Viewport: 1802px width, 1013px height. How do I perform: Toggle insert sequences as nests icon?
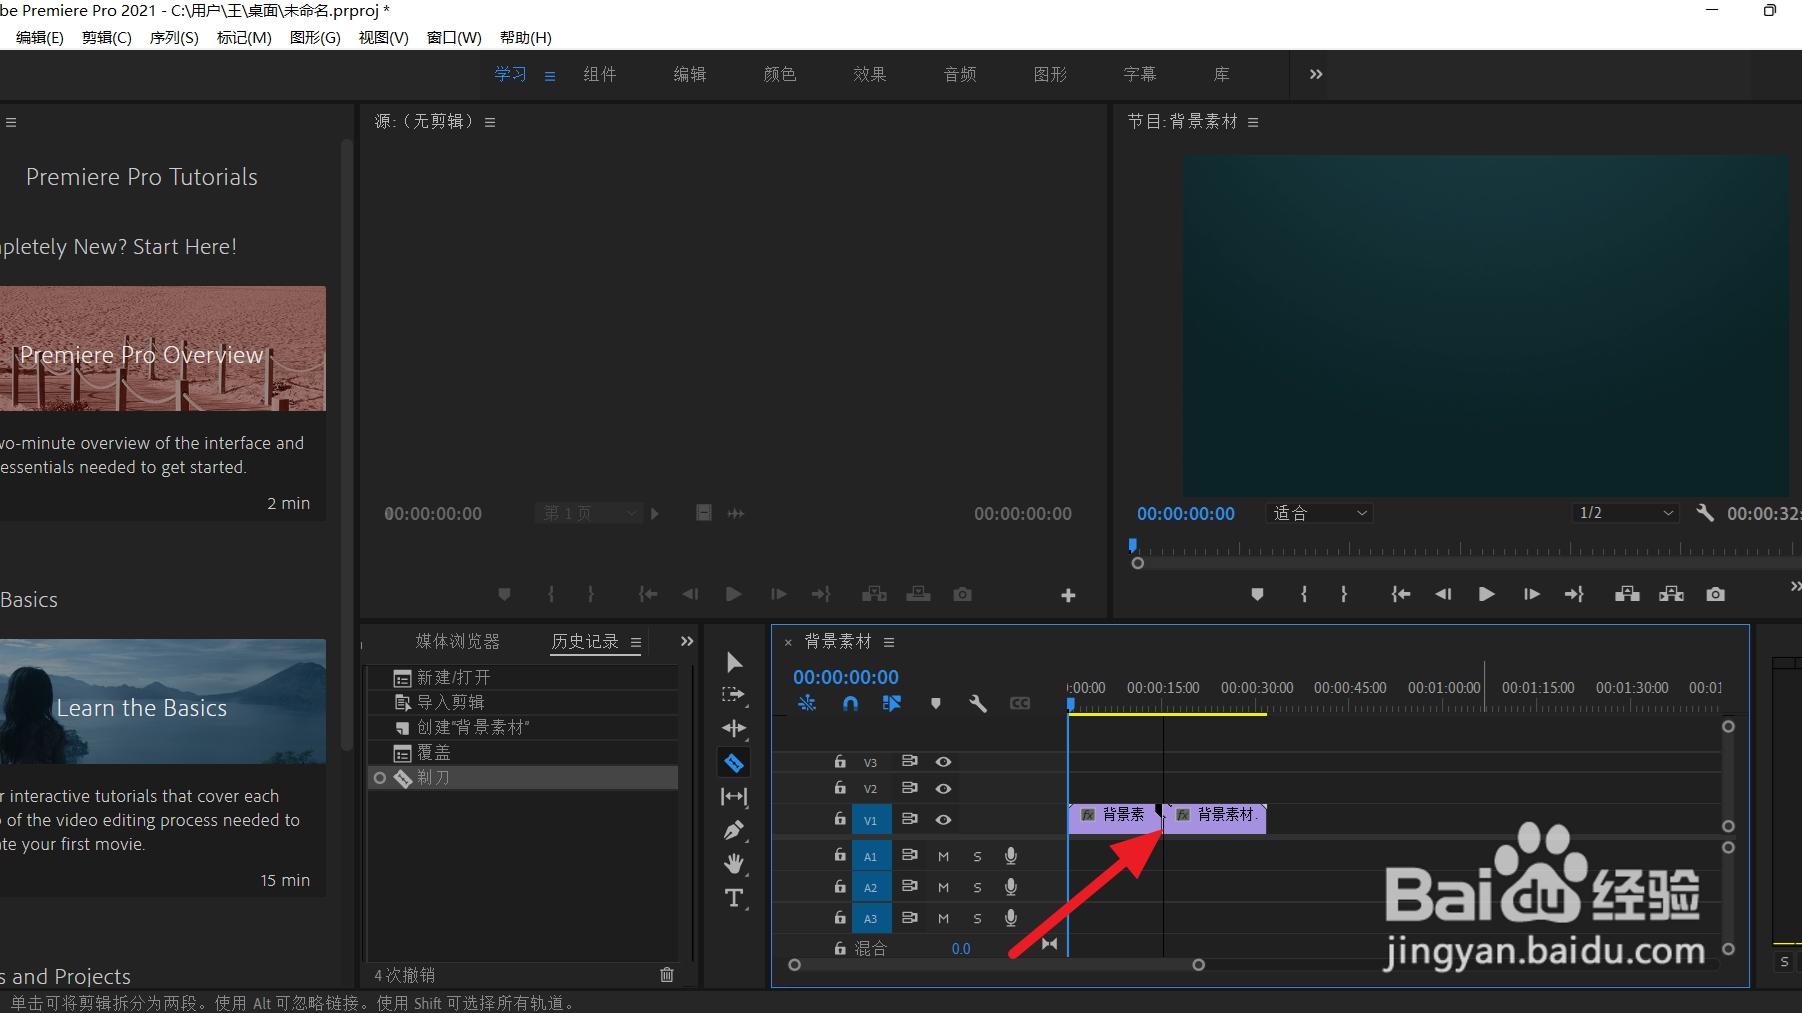807,703
